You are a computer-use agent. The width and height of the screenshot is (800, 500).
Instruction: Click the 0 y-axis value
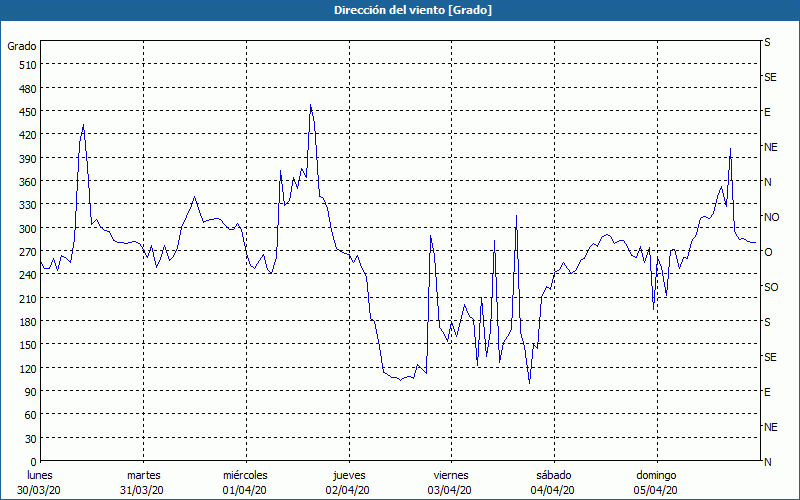(x=34, y=462)
